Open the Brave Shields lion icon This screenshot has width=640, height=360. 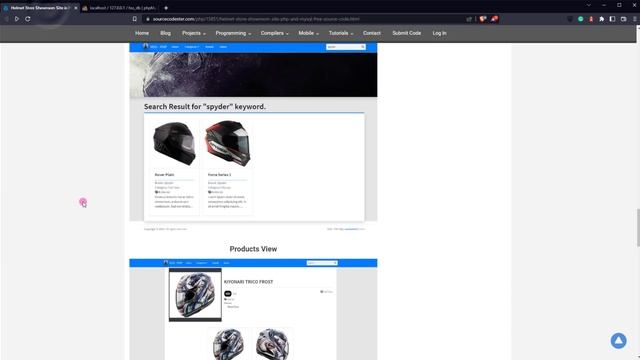coord(482,19)
